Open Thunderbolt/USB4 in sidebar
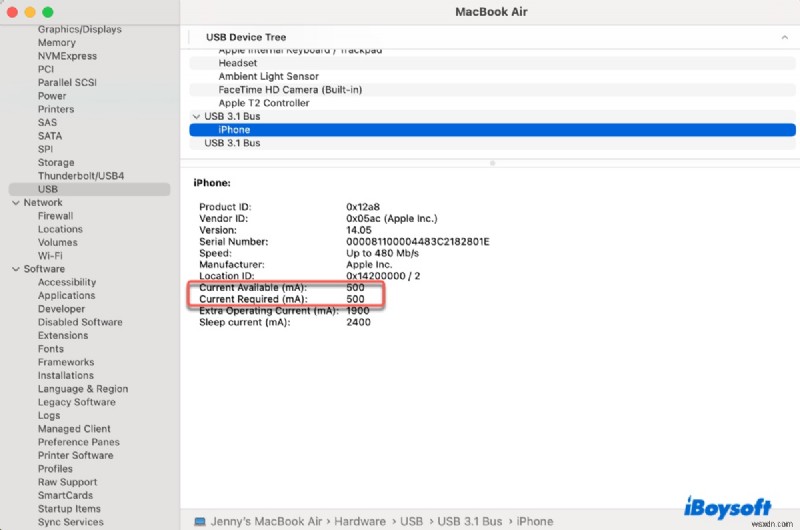Screen dimensions: 800x530 tap(81, 175)
